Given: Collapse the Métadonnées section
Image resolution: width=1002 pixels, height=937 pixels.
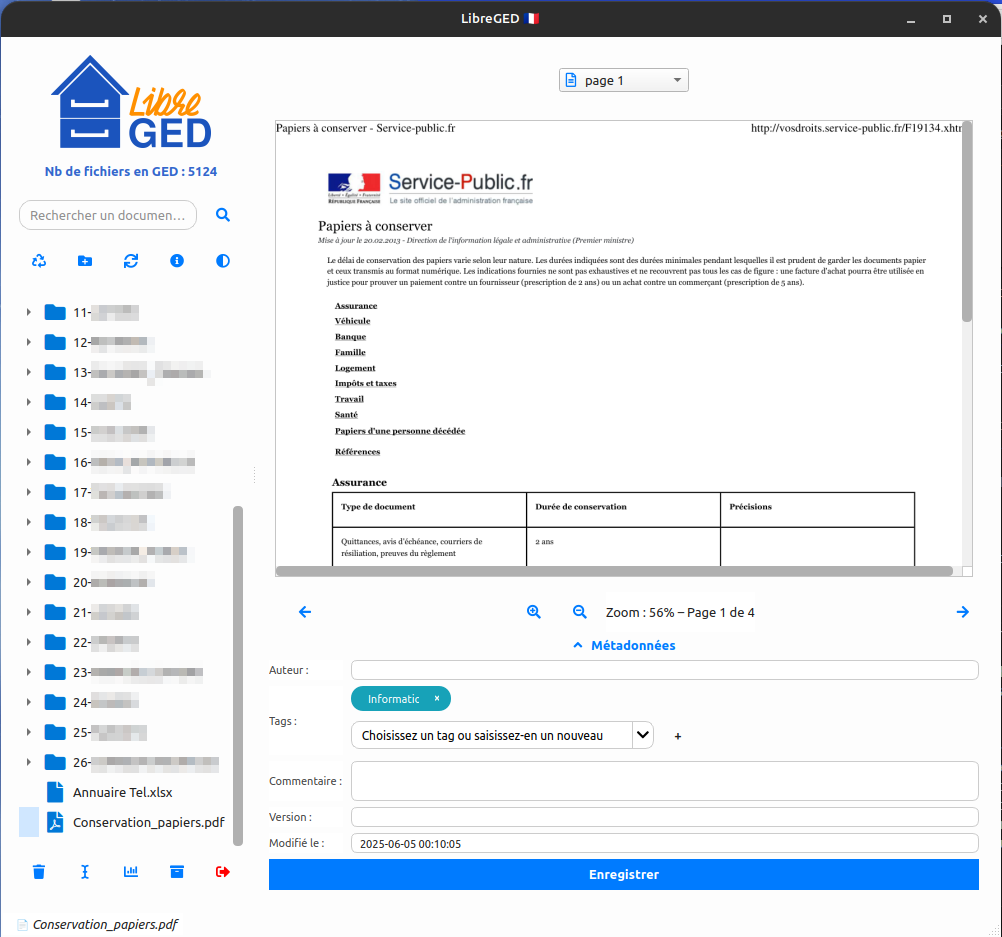Looking at the screenshot, I should (624, 646).
